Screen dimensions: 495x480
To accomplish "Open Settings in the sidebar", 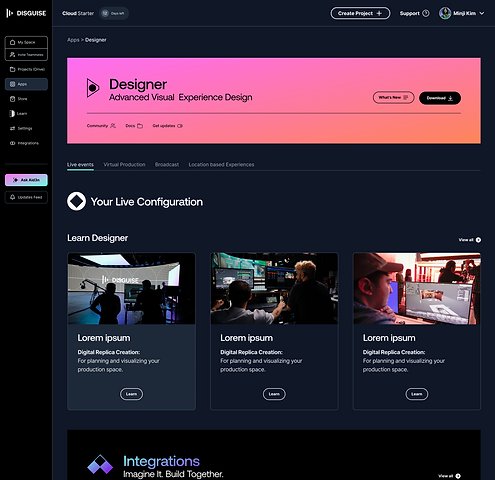I will point(21,128).
